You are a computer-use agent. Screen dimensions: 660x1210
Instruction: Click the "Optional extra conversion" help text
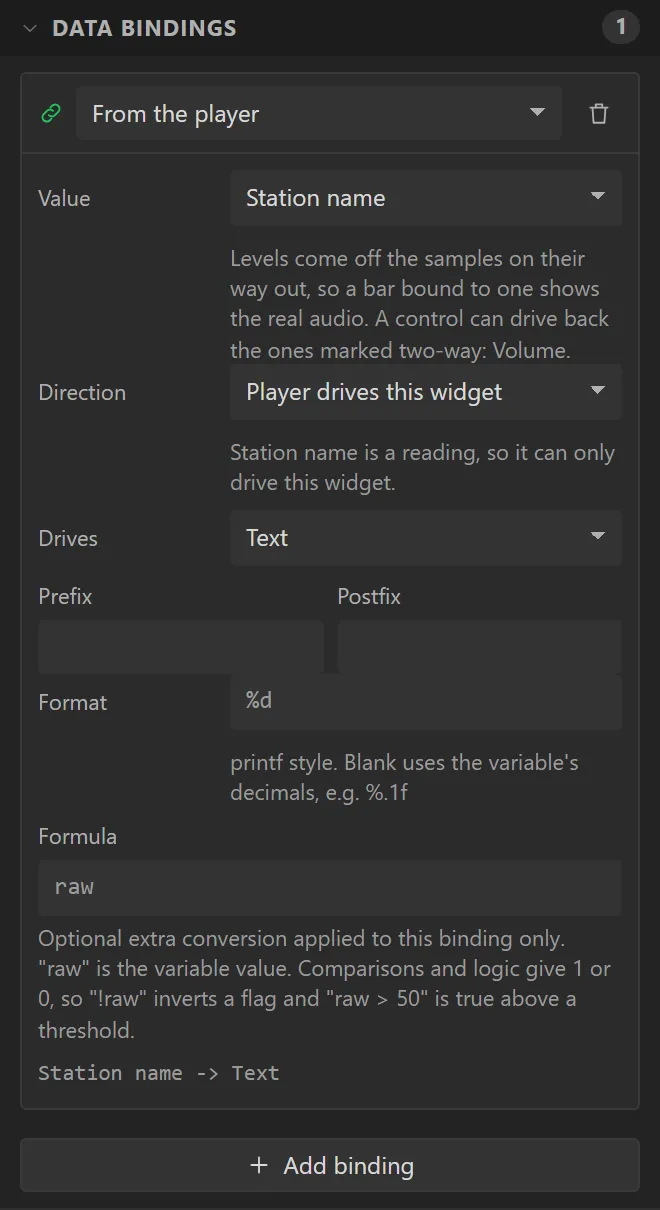tap(325, 984)
